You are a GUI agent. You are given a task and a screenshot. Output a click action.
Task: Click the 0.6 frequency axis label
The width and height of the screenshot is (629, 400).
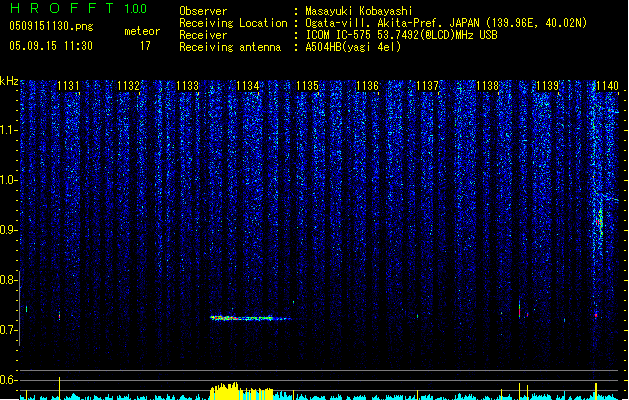(x=8, y=380)
